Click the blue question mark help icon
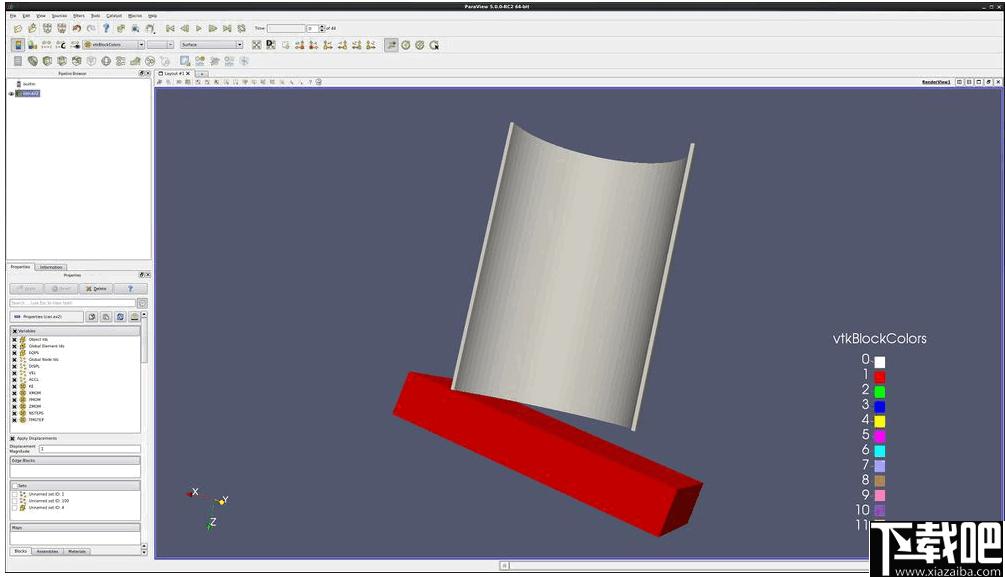The height and width of the screenshot is (577, 1005). (106, 28)
